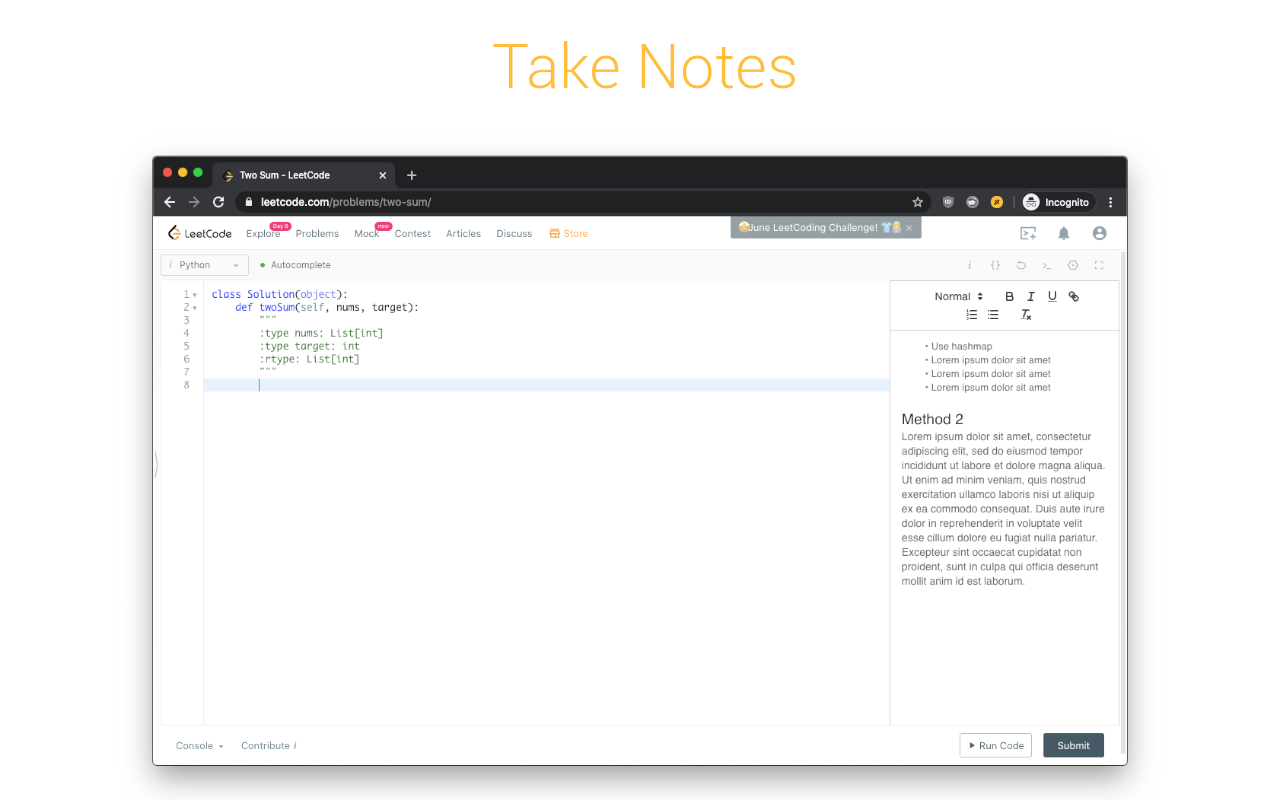Screen dimensions: 1280x800
Task: Open the Problems page
Action: 317,234
